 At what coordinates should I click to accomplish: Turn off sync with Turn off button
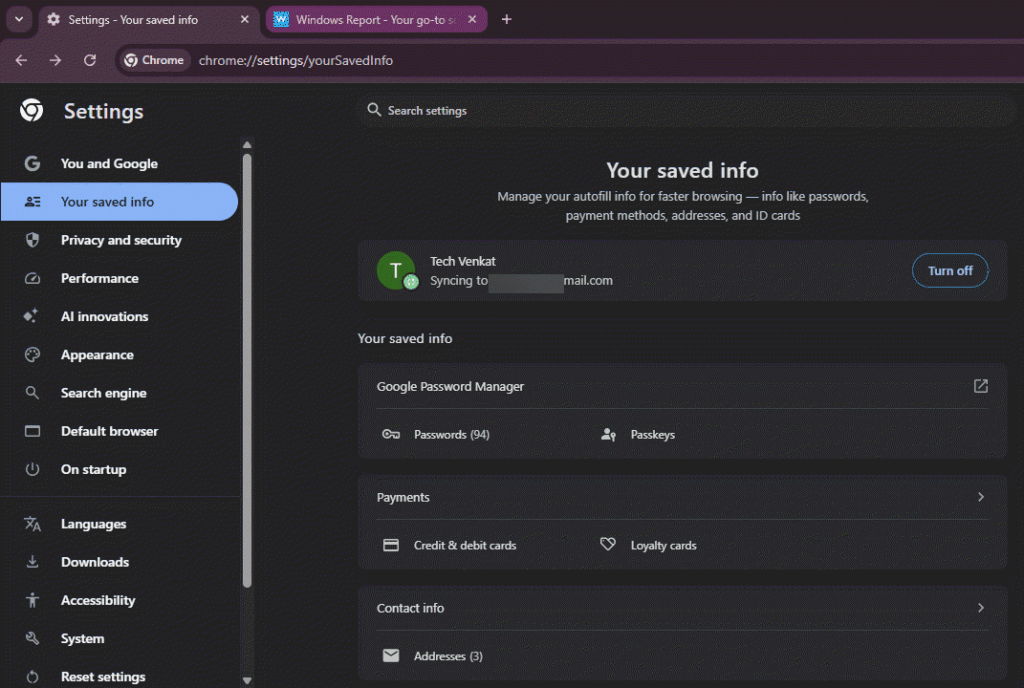pos(950,270)
